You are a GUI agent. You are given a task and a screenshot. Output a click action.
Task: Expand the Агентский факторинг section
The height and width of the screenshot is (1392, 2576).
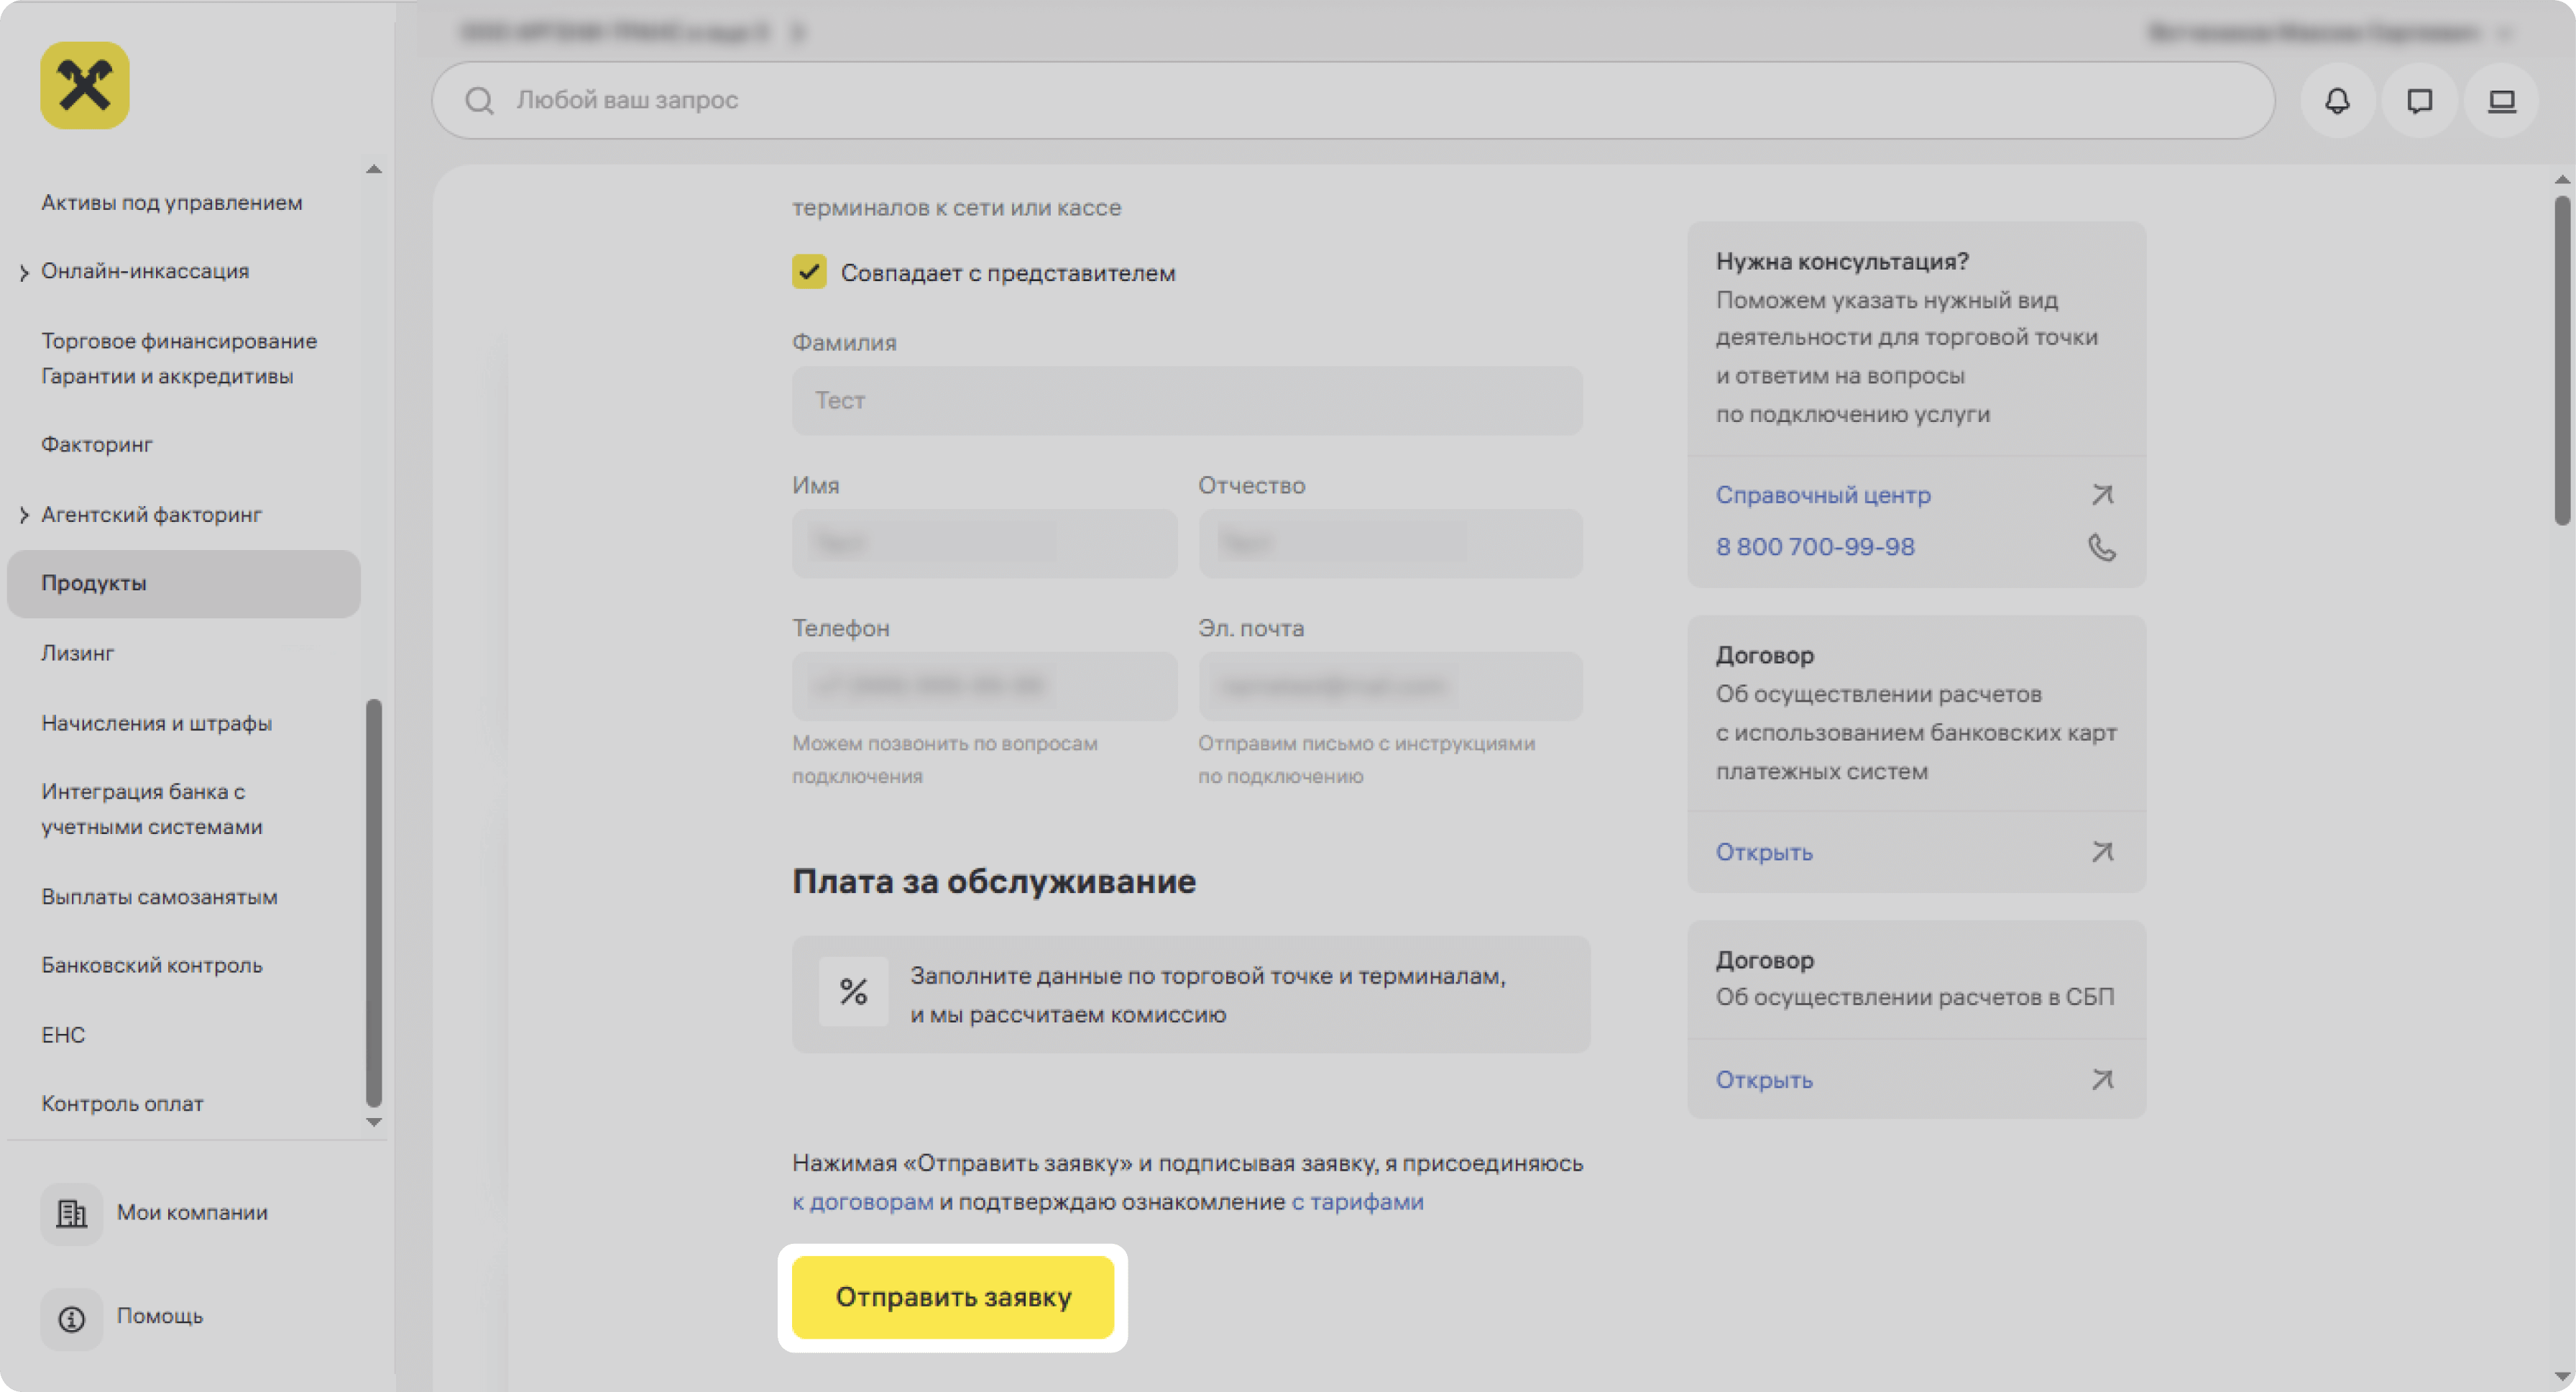click(24, 515)
